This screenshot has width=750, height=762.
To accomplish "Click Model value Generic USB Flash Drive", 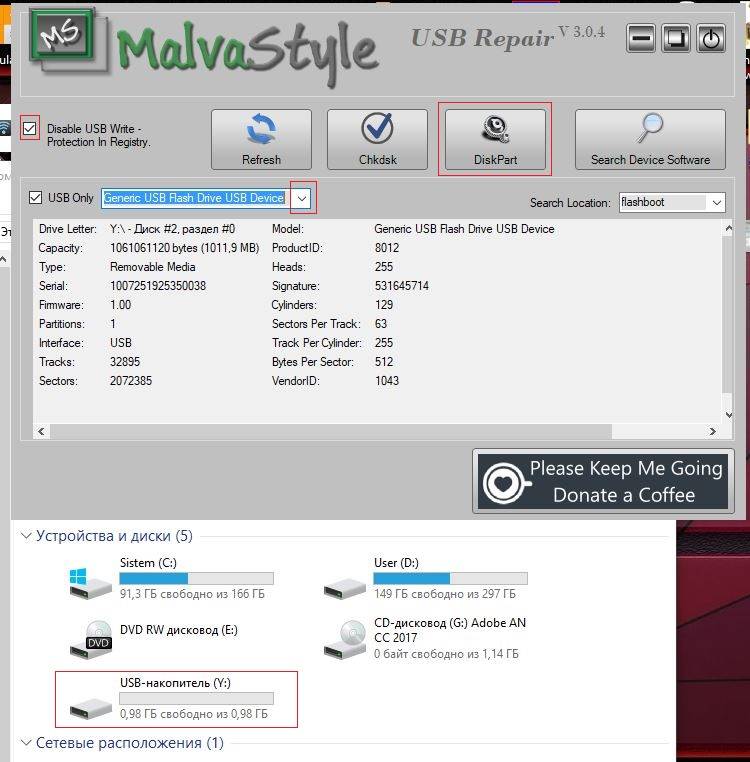I will [x=464, y=229].
